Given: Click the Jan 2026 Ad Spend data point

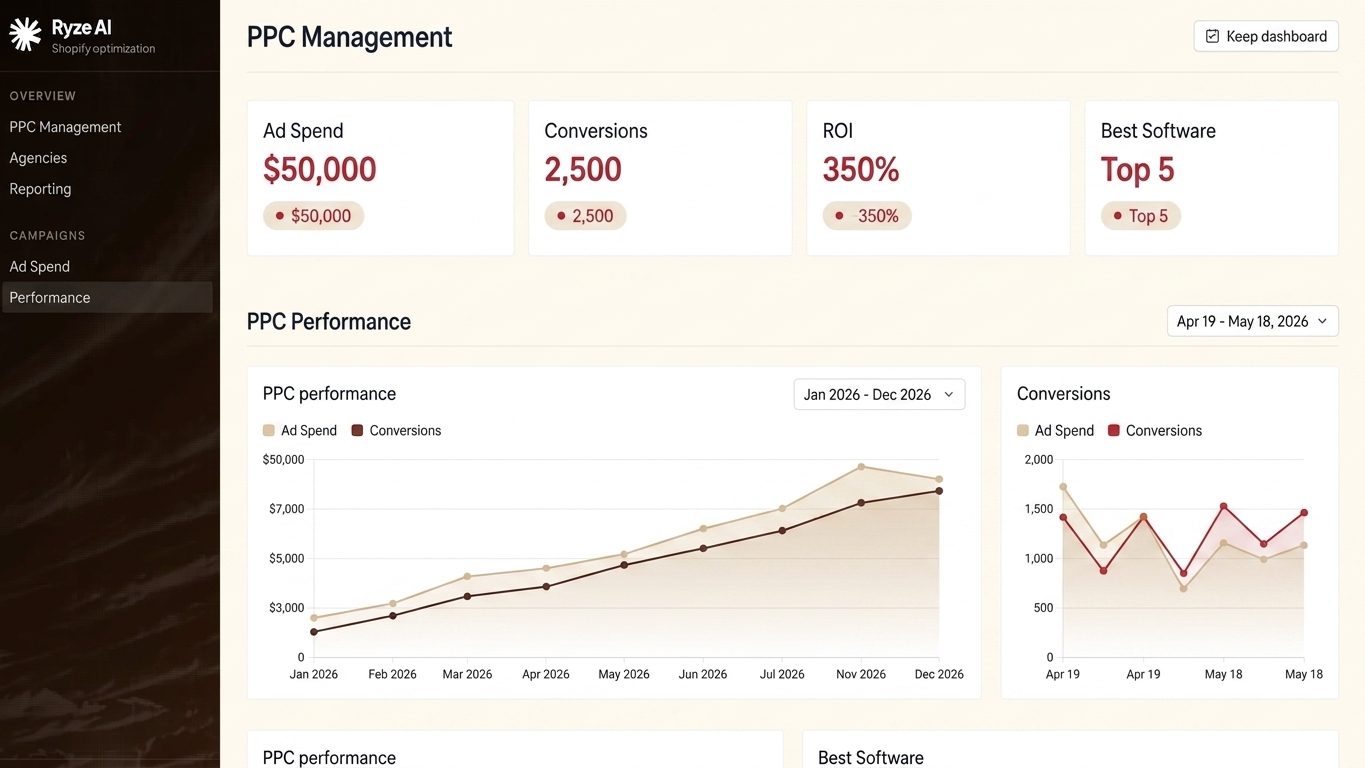Looking at the screenshot, I should point(314,618).
